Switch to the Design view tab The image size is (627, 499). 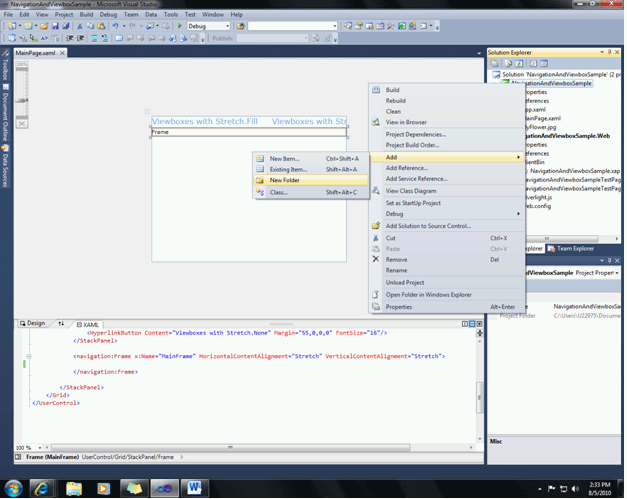[x=33, y=324]
